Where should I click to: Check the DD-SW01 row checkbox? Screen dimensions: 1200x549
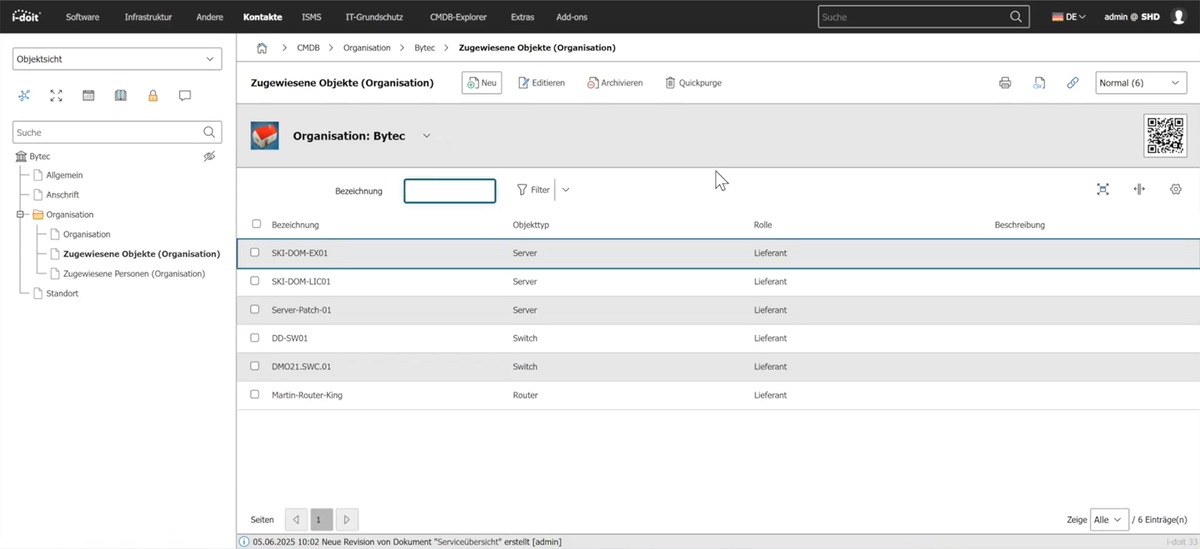point(255,338)
